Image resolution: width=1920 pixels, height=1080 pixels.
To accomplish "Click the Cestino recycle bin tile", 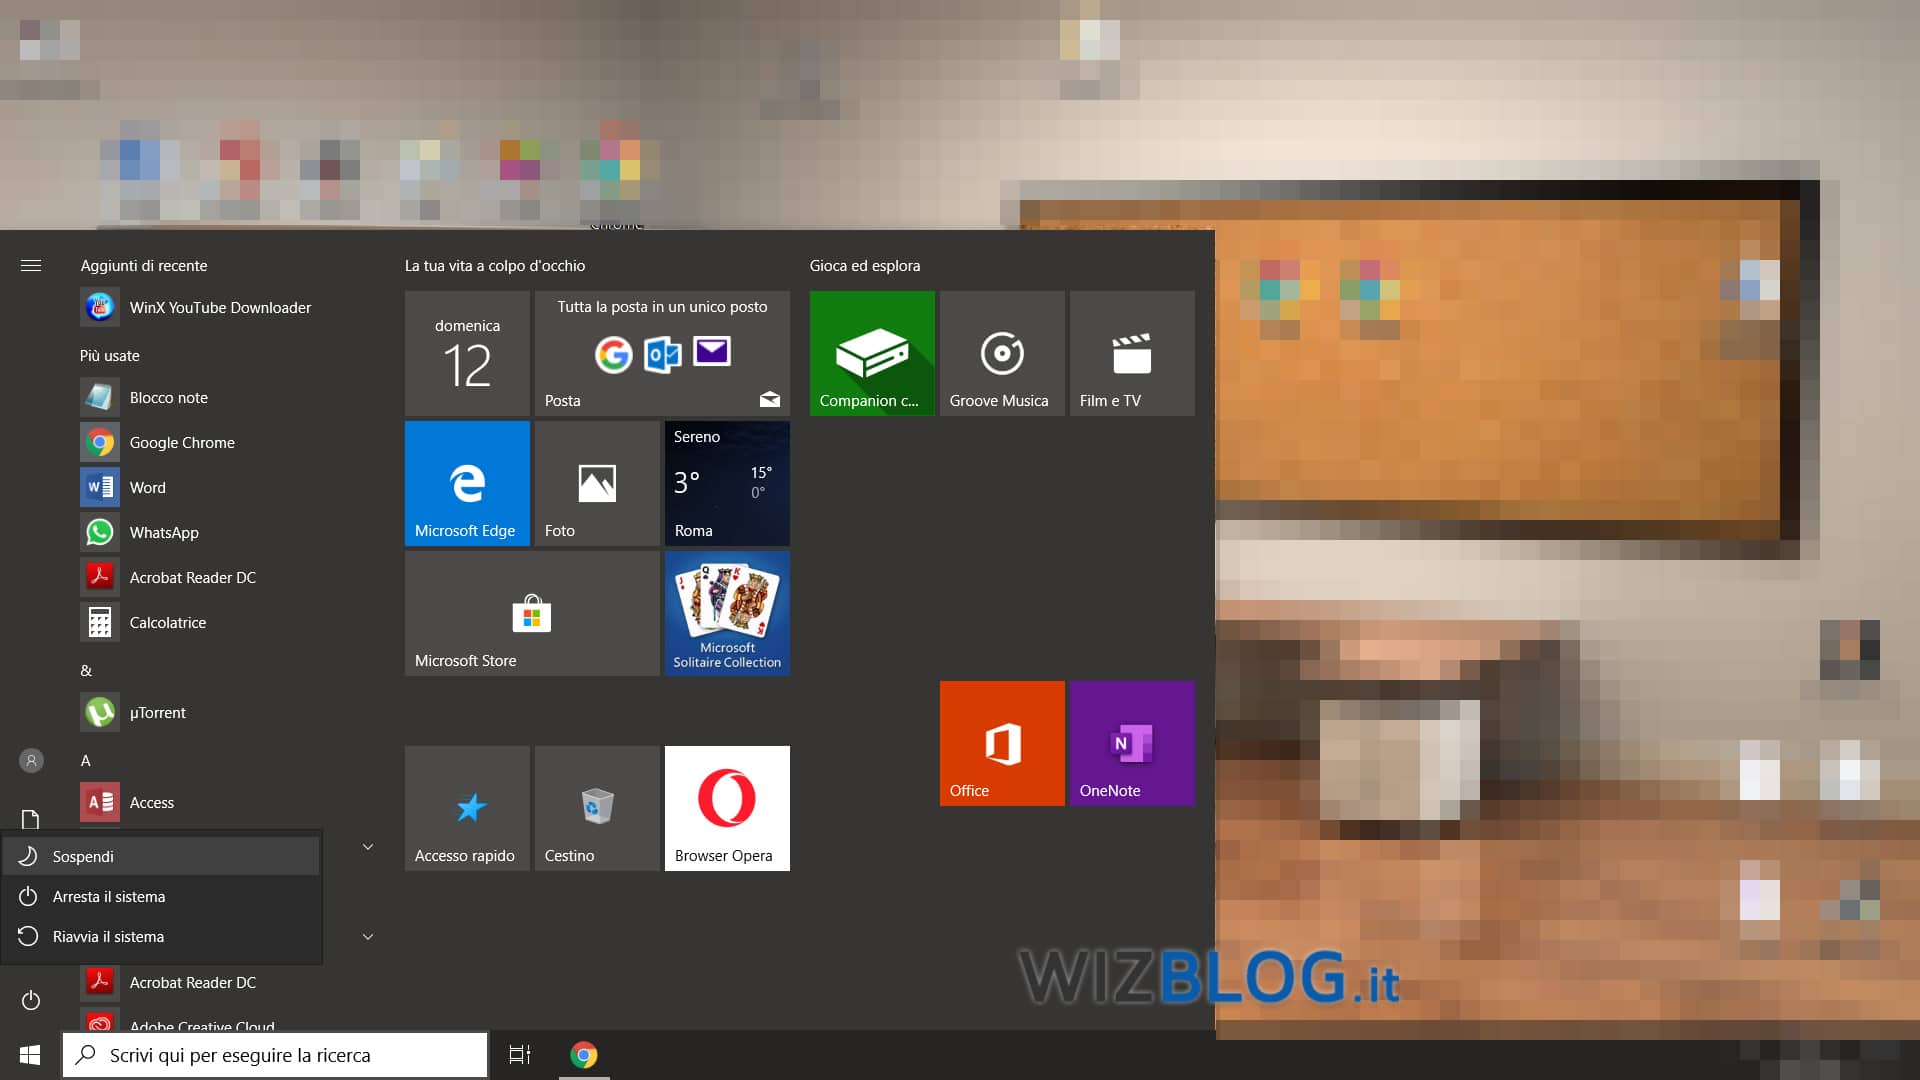I will coord(597,808).
